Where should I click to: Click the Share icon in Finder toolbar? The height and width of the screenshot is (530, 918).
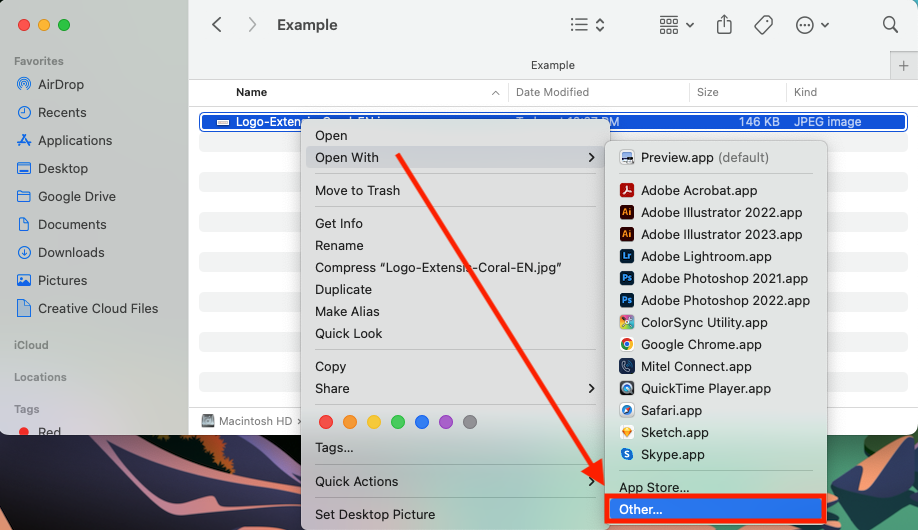click(x=726, y=25)
